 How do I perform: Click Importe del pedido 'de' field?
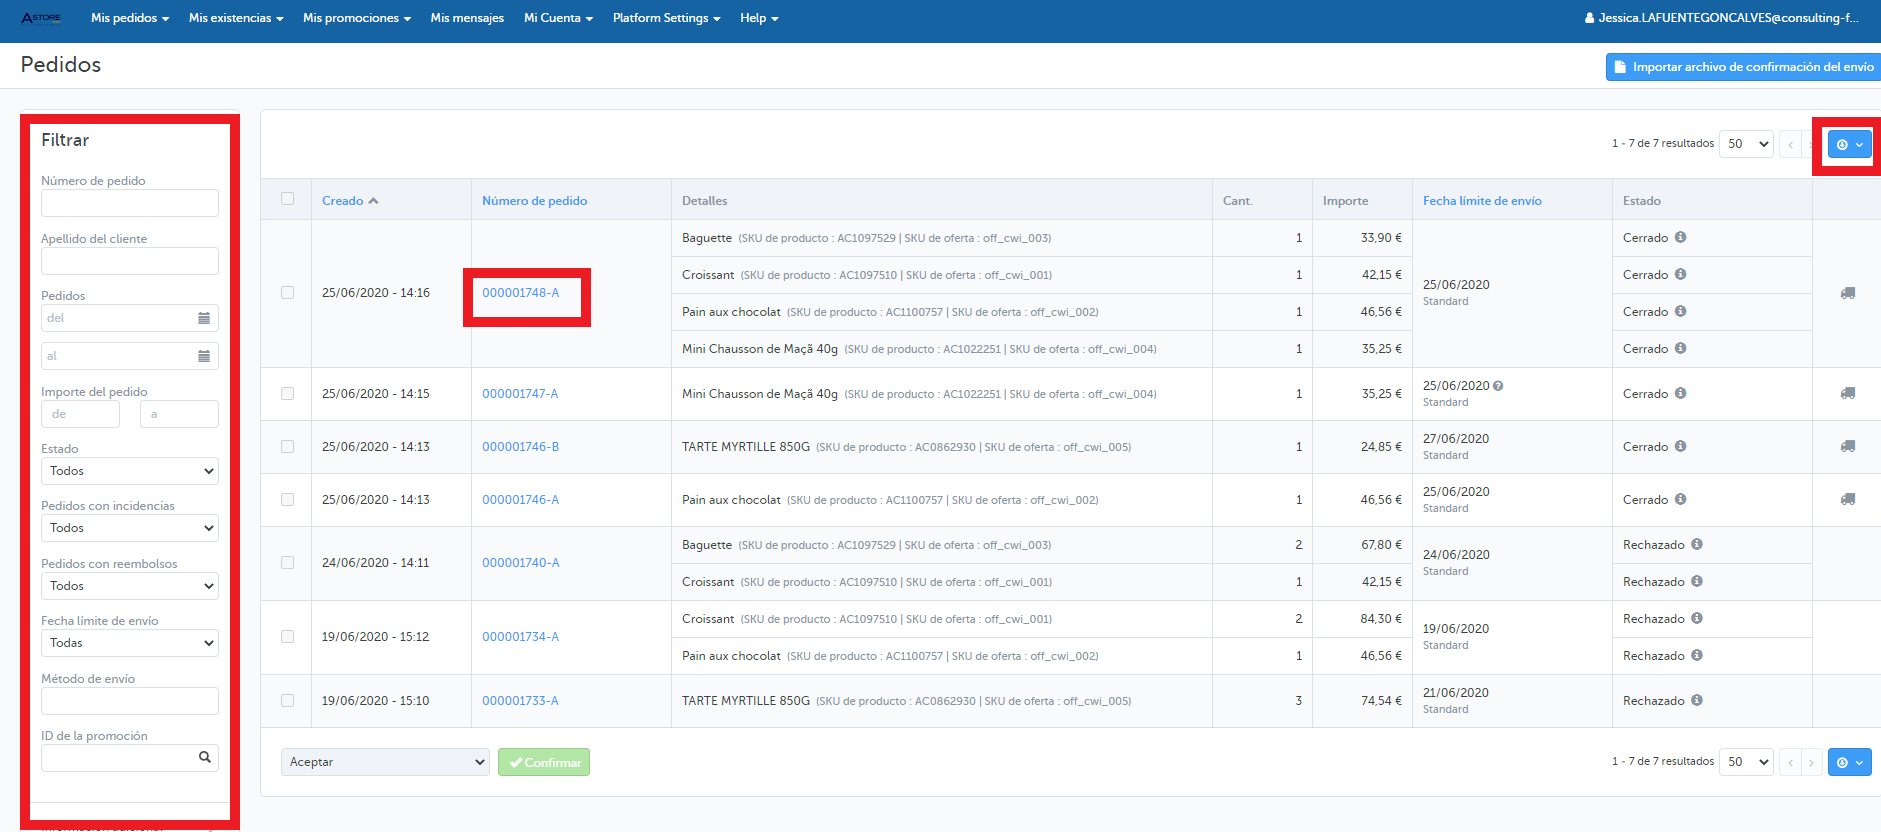pyautogui.click(x=80, y=414)
